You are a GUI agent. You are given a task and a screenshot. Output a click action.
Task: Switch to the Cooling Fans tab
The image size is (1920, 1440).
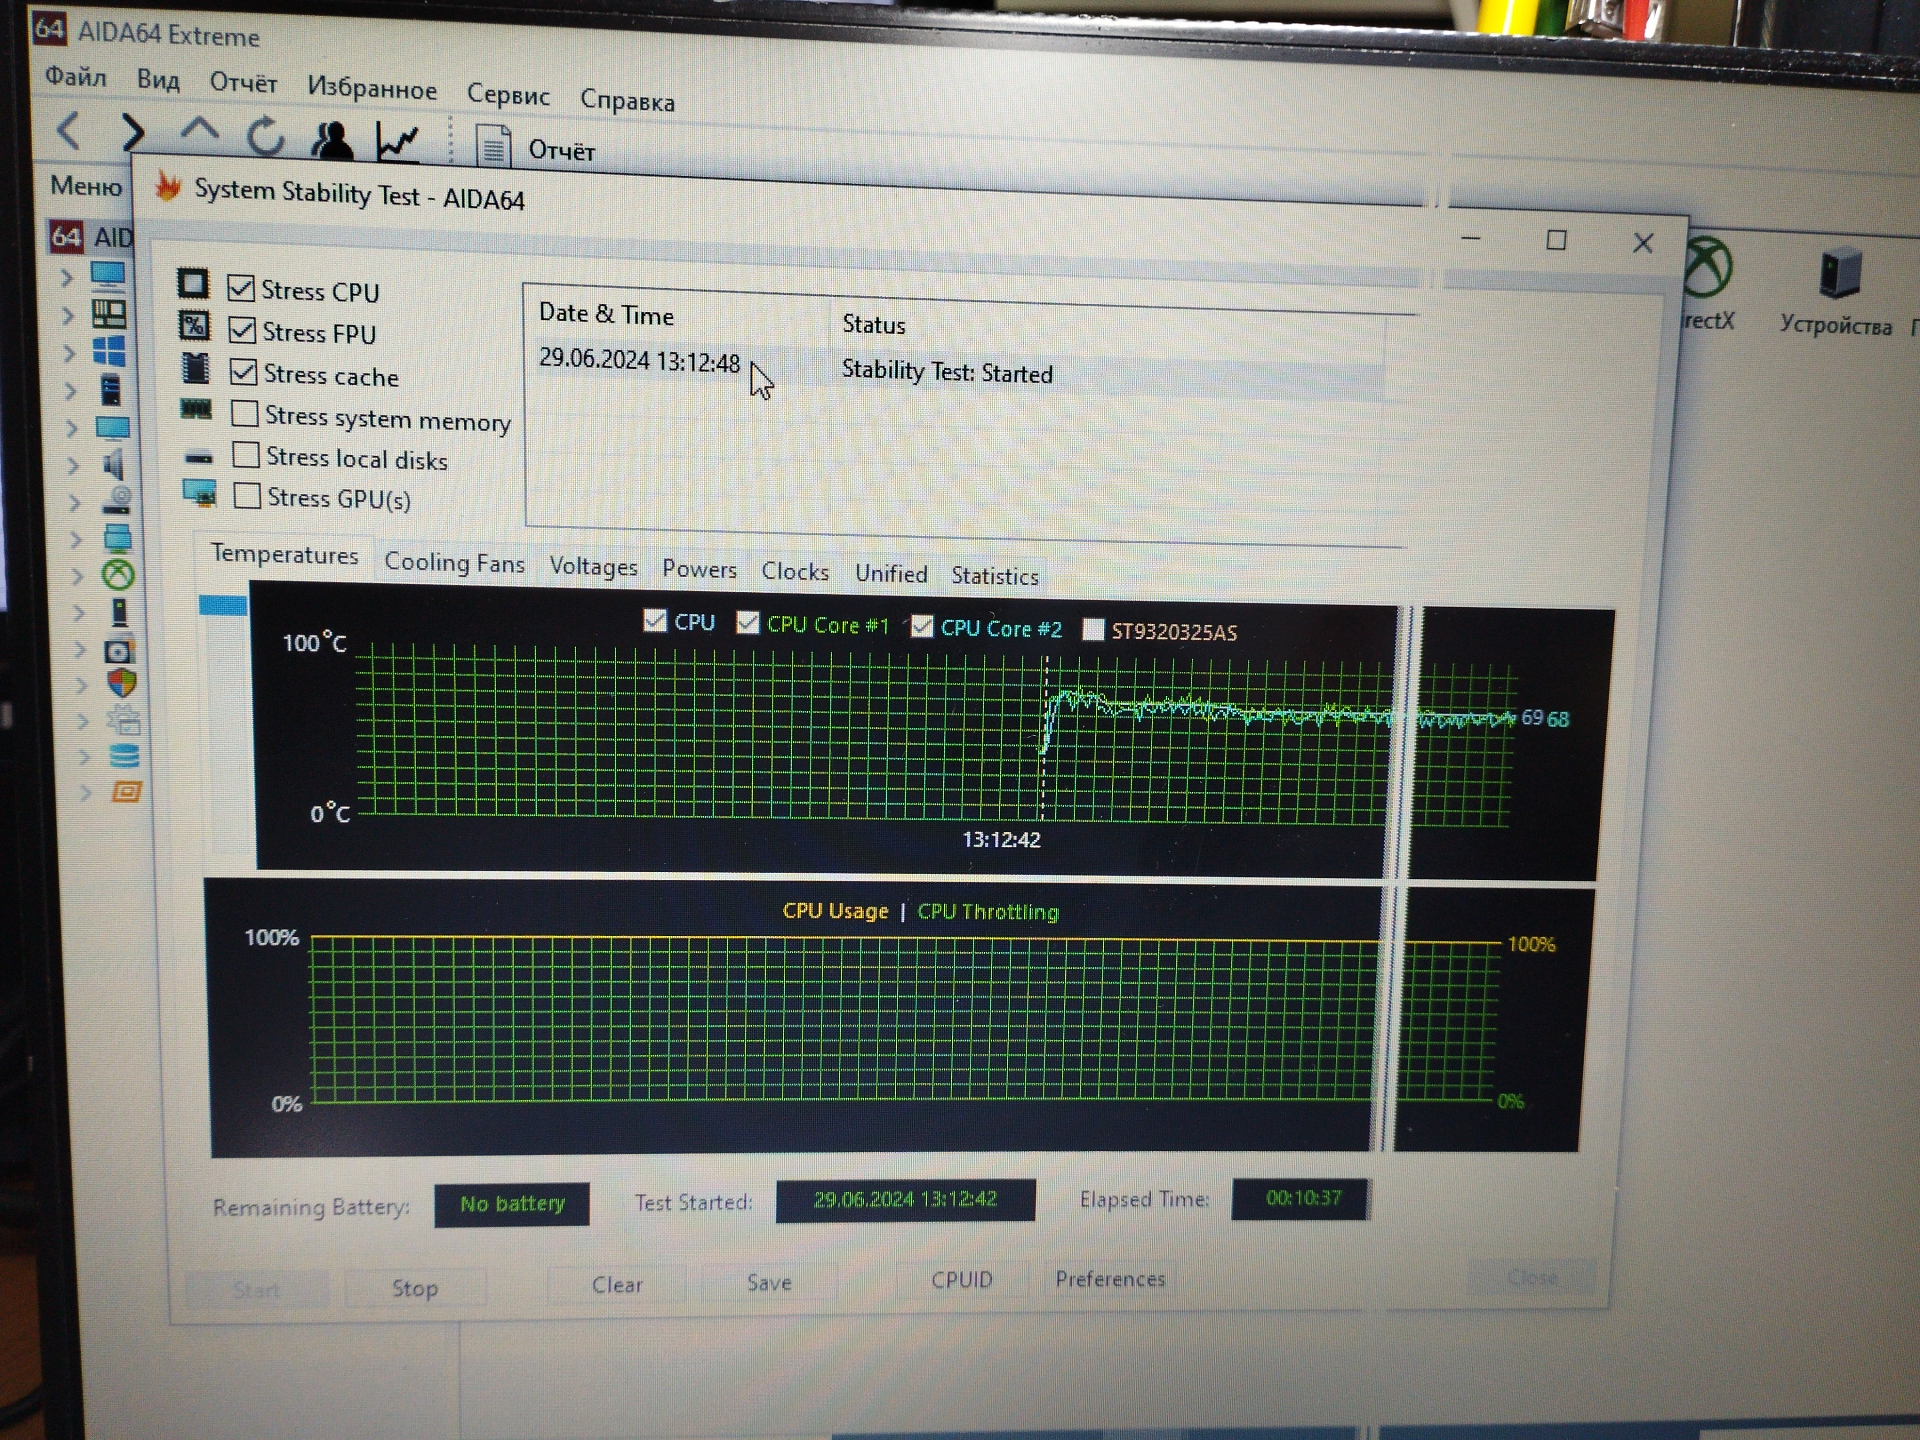click(454, 562)
